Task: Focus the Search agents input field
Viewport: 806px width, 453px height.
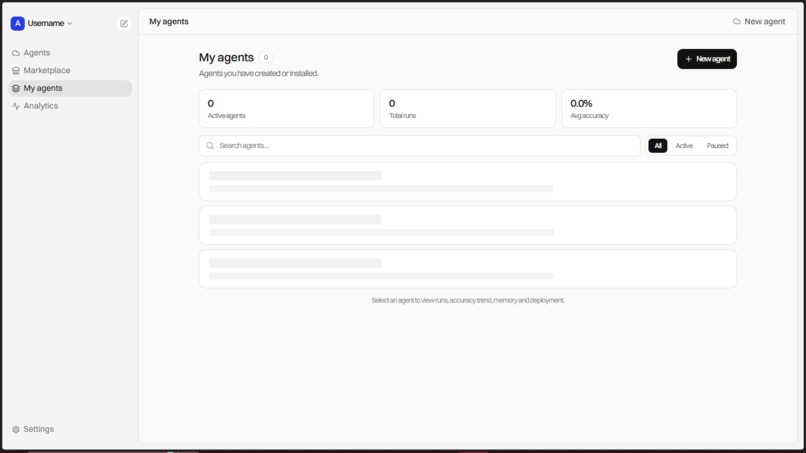Action: click(x=419, y=146)
